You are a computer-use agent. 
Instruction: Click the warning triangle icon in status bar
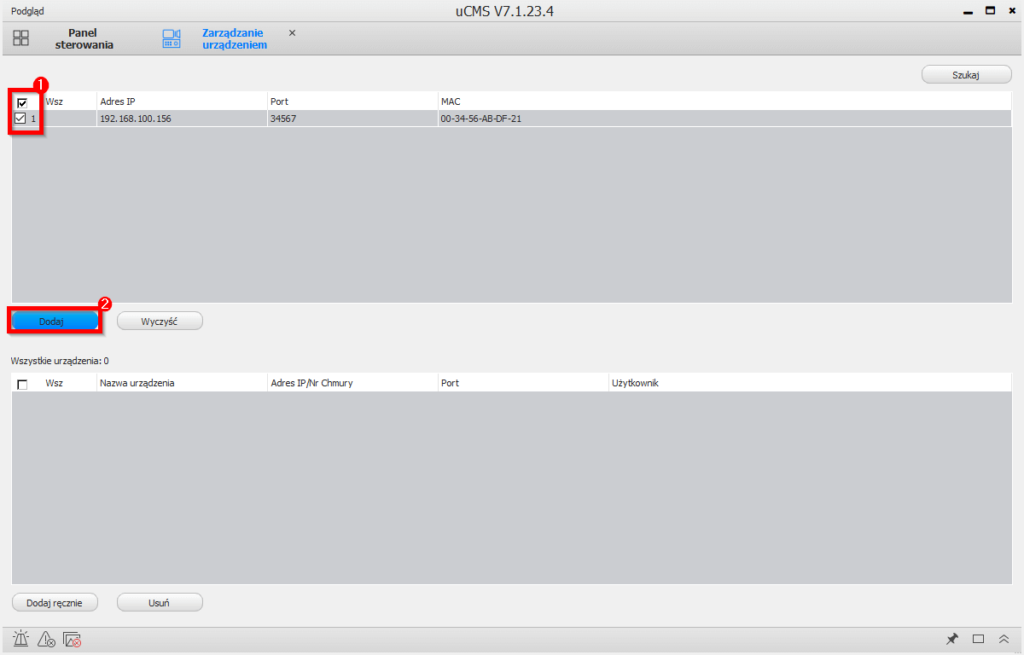click(x=46, y=639)
